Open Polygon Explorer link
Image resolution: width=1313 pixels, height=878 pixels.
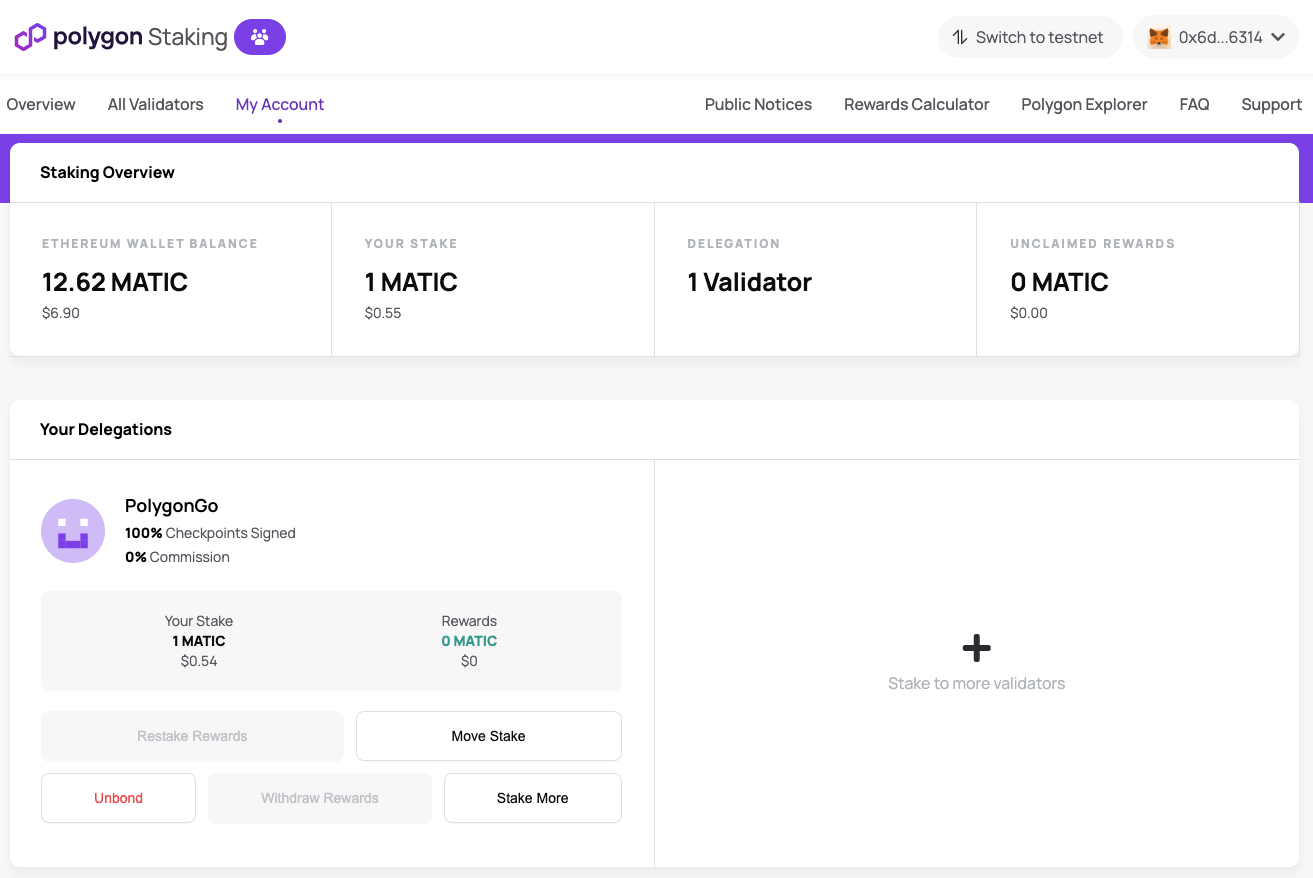tap(1084, 104)
